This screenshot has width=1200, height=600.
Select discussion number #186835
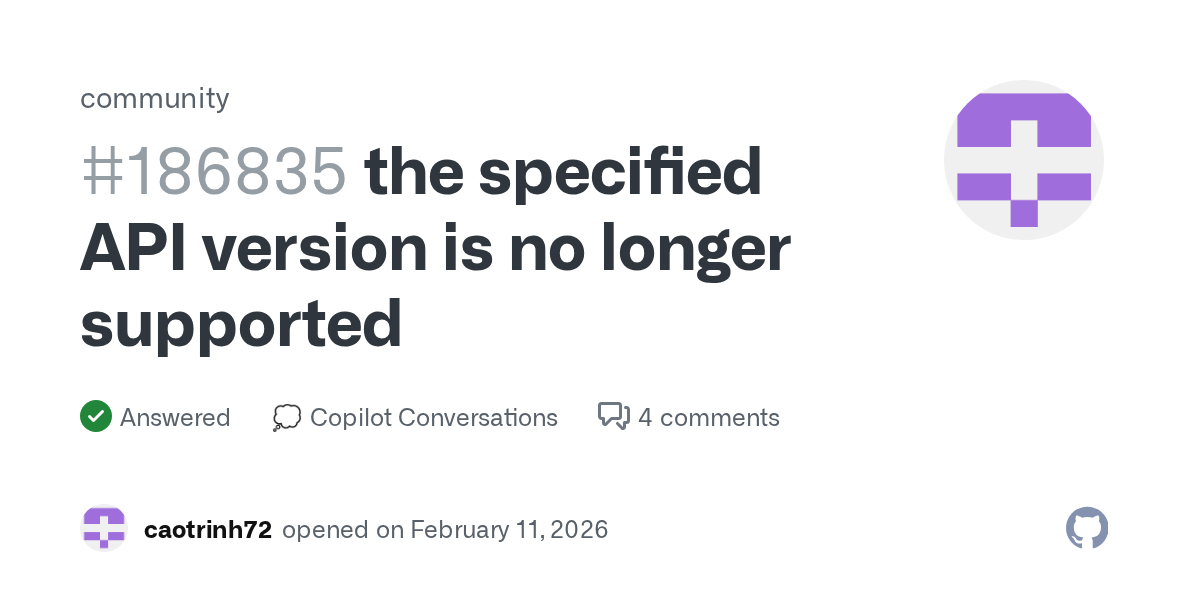[x=214, y=172]
